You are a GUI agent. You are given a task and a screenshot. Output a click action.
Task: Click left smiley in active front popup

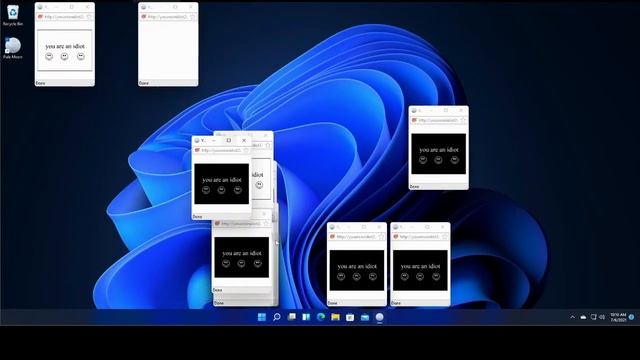[x=206, y=190]
